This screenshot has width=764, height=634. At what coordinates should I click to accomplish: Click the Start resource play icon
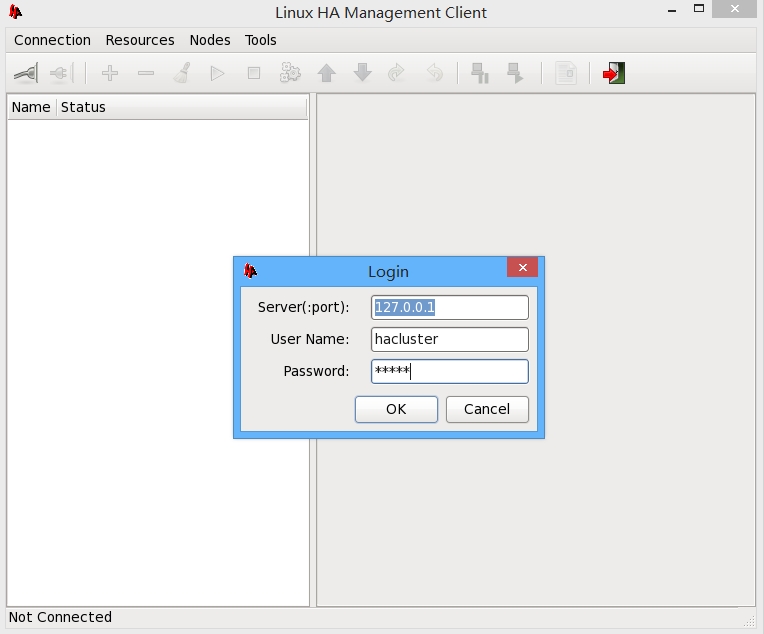(x=217, y=74)
